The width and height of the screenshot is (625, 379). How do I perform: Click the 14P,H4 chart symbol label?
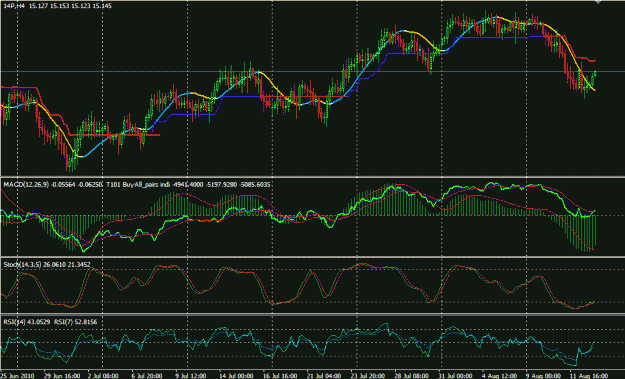tap(14, 6)
